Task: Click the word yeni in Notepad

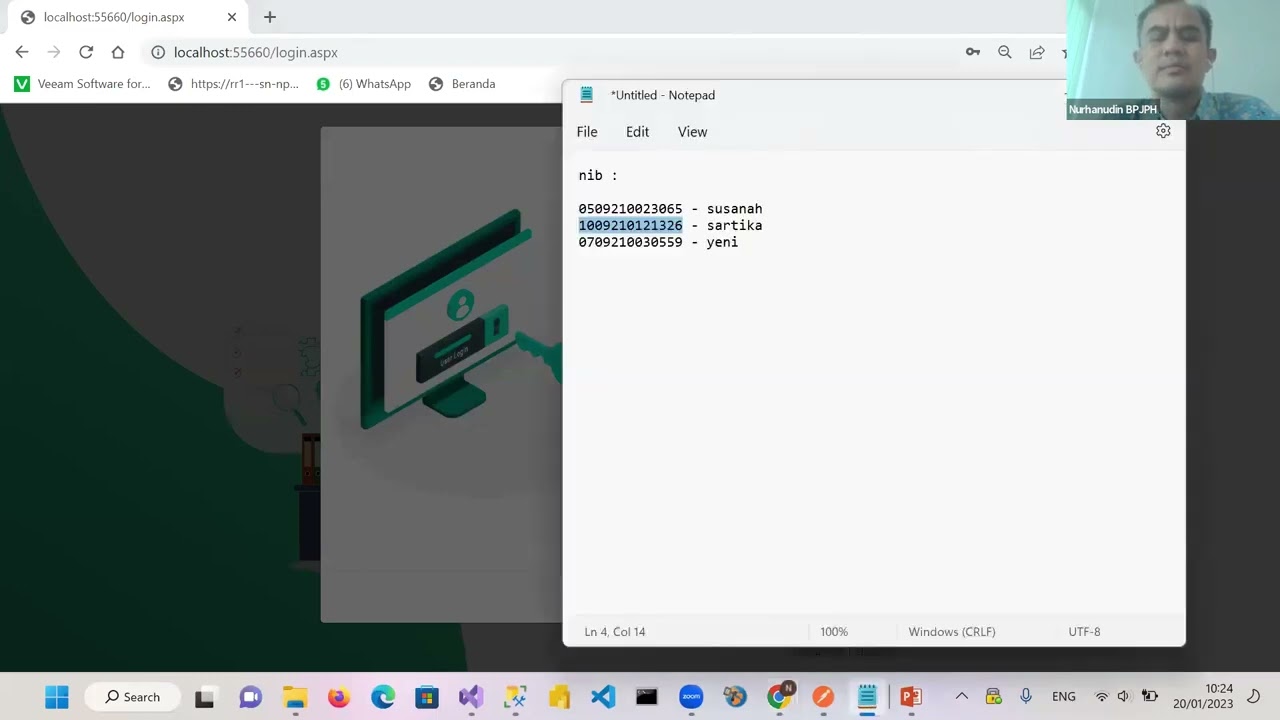Action: tap(722, 242)
